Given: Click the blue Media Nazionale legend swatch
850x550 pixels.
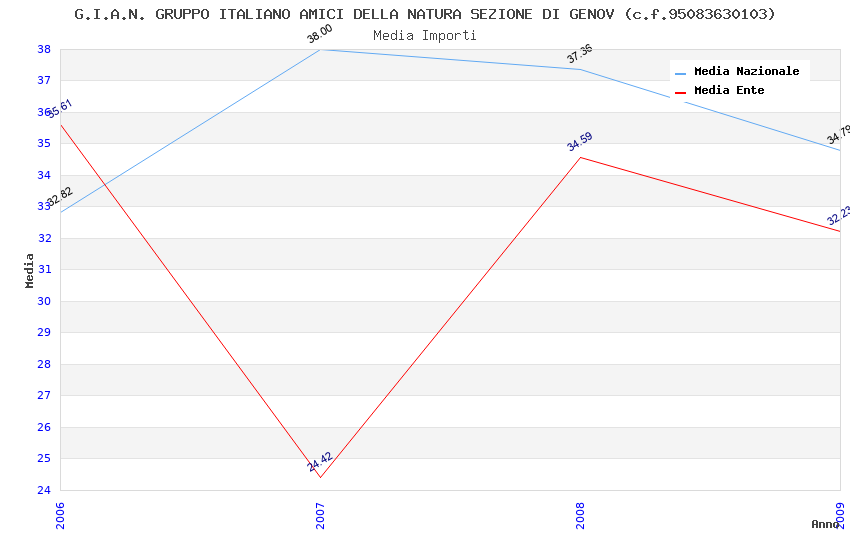Looking at the screenshot, I should tap(680, 73).
